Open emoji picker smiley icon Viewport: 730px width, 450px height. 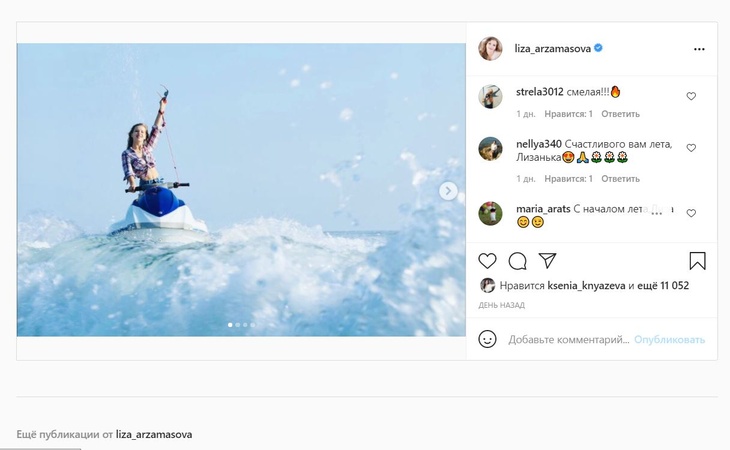[x=487, y=339]
